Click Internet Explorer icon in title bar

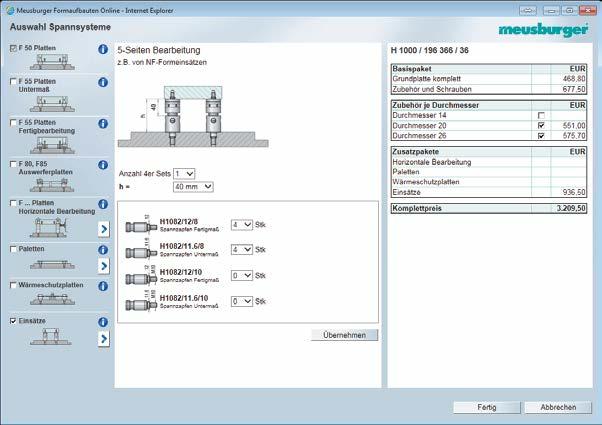pos(10,10)
